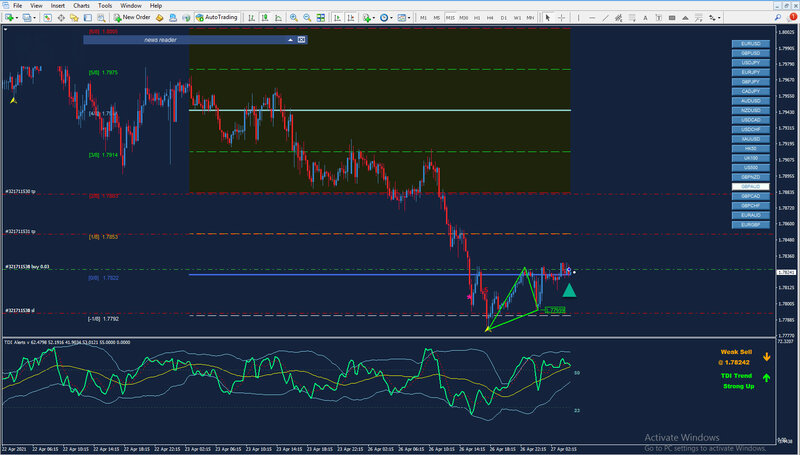
Task: Select the trendline drawing tool
Action: [x=605, y=17]
